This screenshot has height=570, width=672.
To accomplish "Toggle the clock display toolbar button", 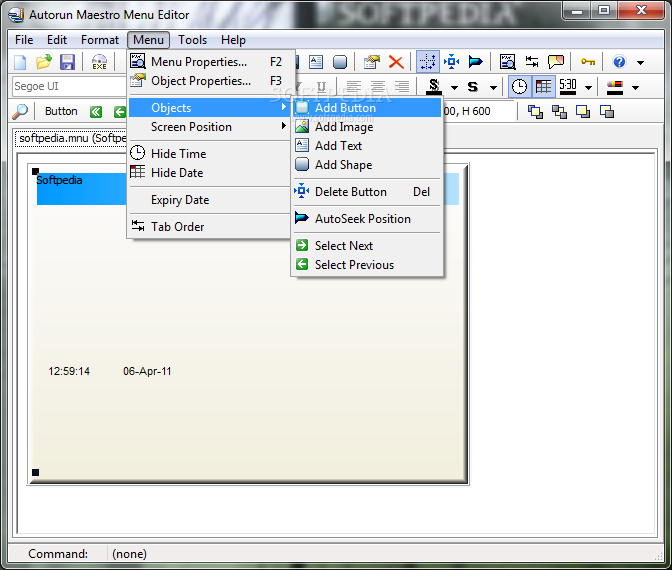I will [519, 87].
